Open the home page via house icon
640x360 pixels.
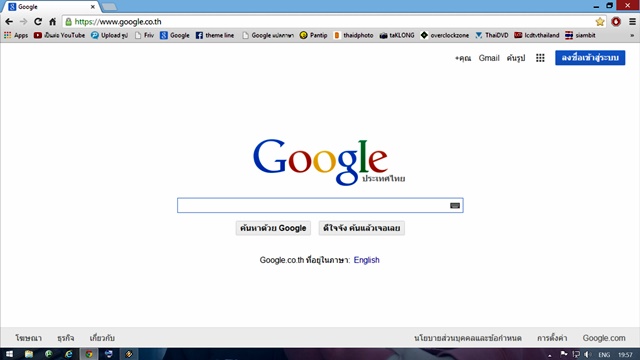pos(53,22)
